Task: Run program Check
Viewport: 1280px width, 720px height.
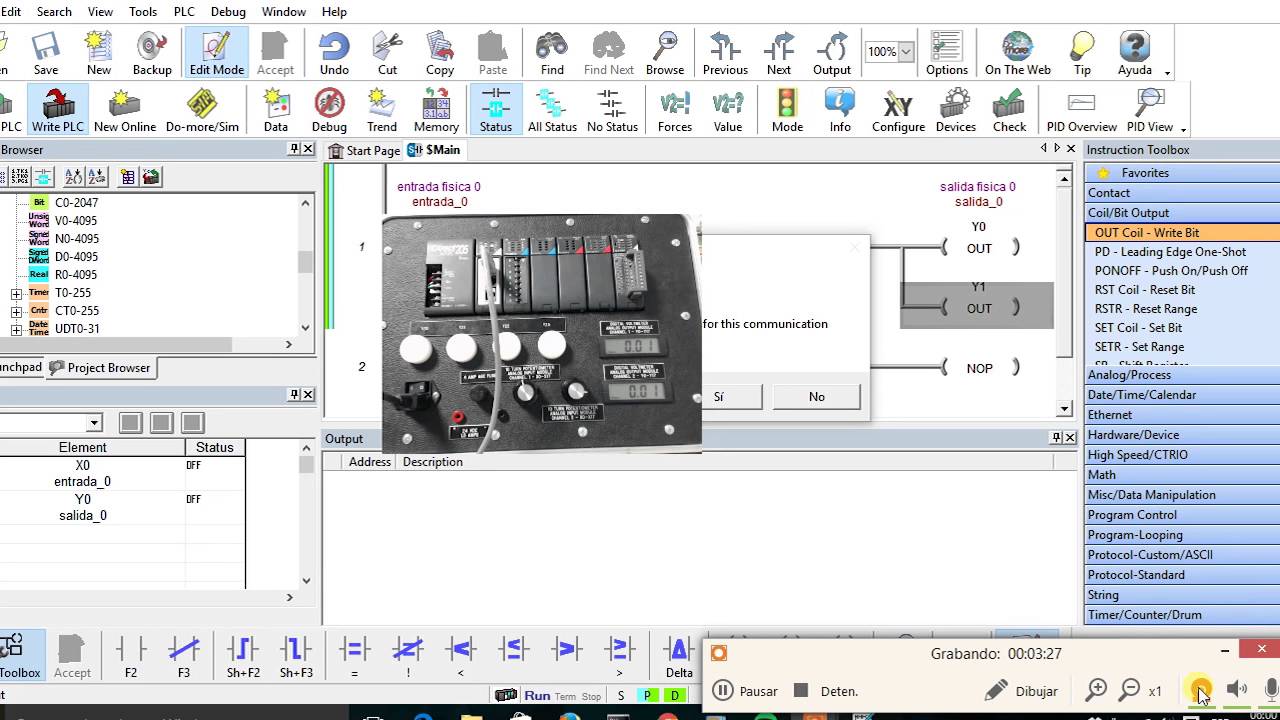Action: [x=1010, y=110]
